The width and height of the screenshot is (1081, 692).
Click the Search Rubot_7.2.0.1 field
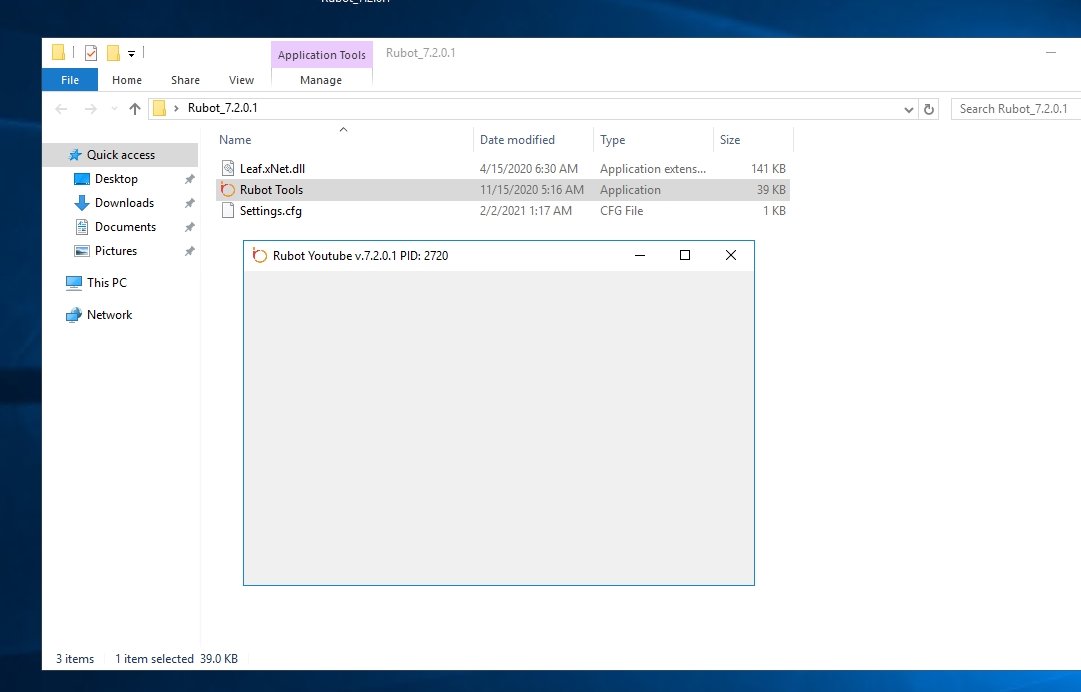click(x=1012, y=109)
